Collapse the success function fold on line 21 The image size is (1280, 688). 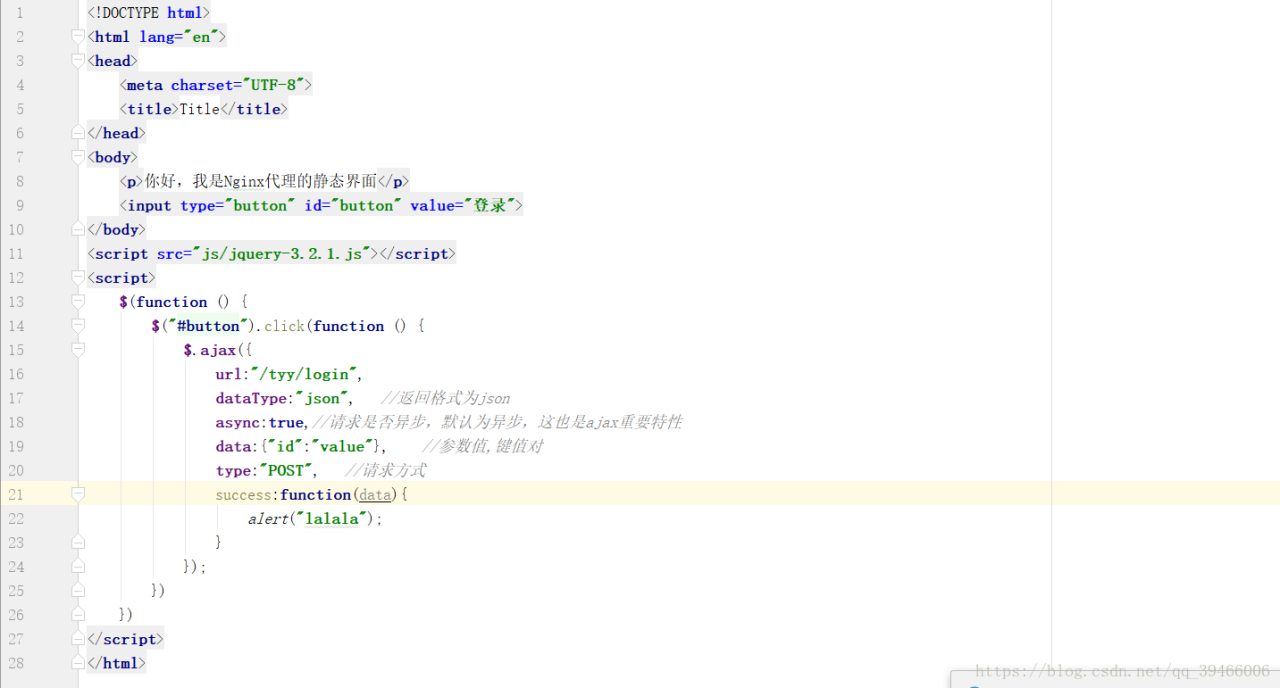pos(78,494)
